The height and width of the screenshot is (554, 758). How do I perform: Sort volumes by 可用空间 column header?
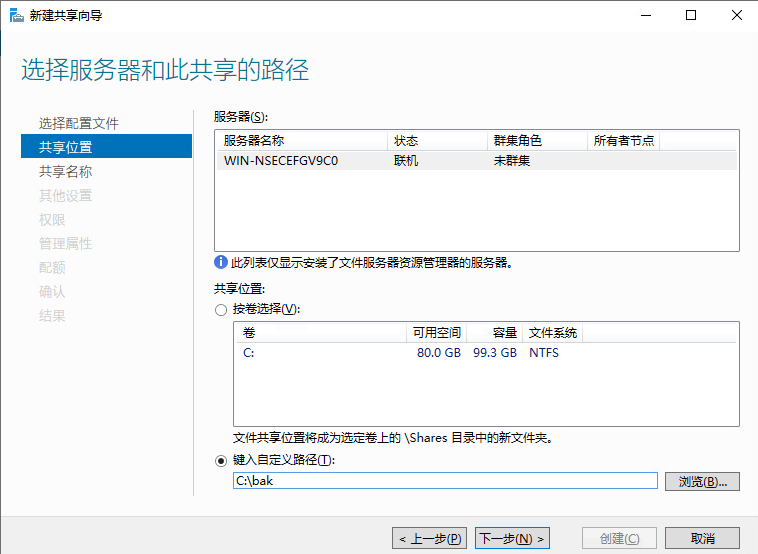coord(436,333)
